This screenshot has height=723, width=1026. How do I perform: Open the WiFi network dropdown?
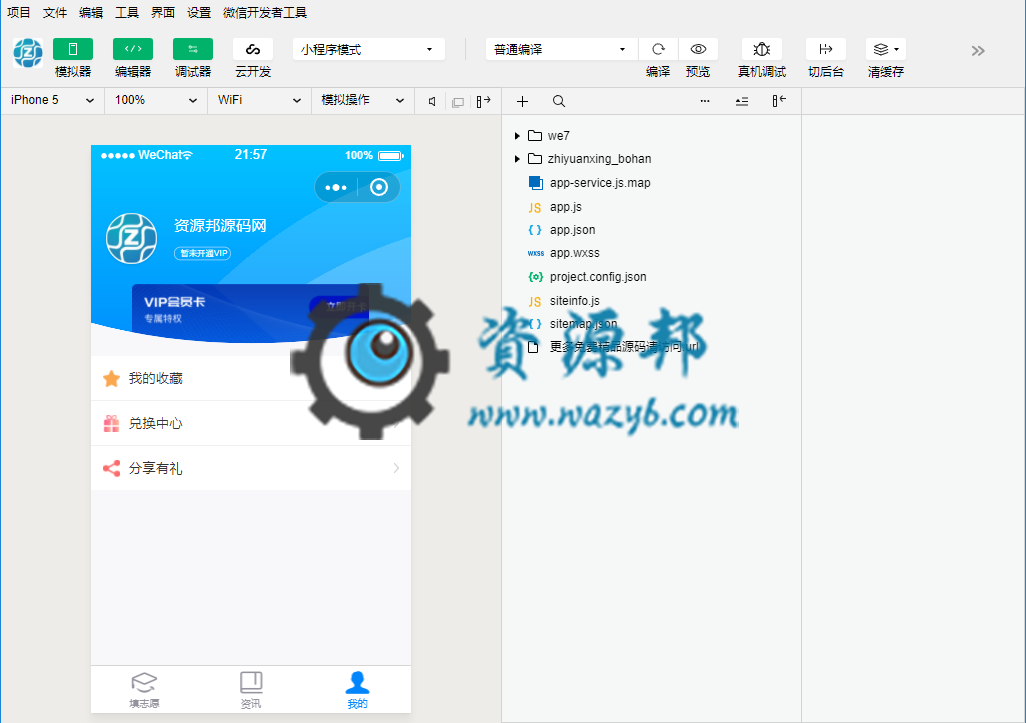259,100
